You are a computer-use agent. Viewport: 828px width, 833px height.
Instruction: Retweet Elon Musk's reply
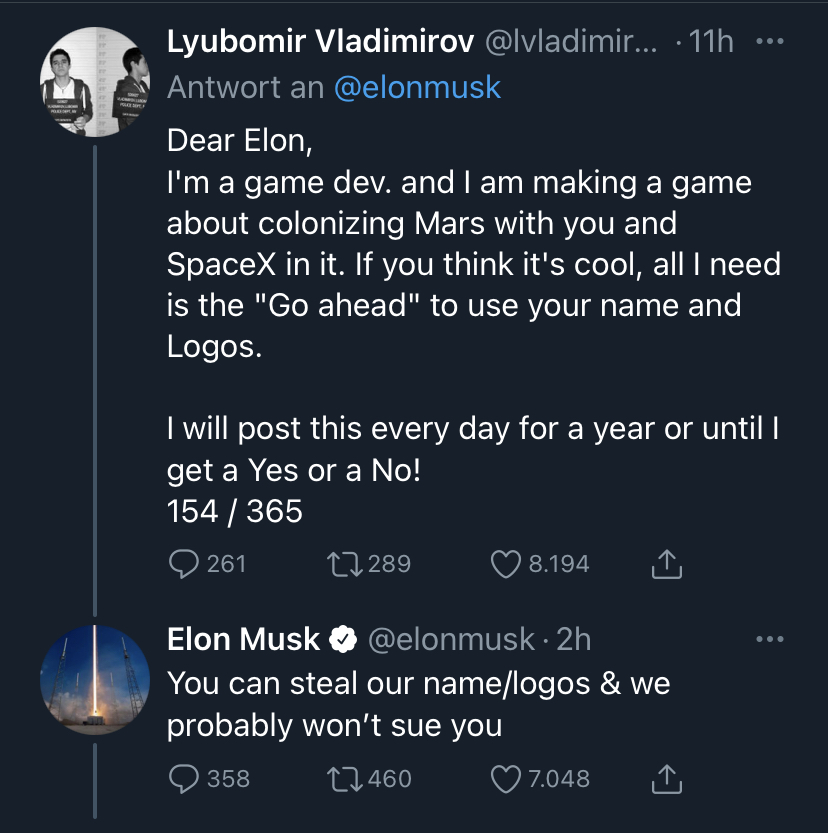[346, 778]
